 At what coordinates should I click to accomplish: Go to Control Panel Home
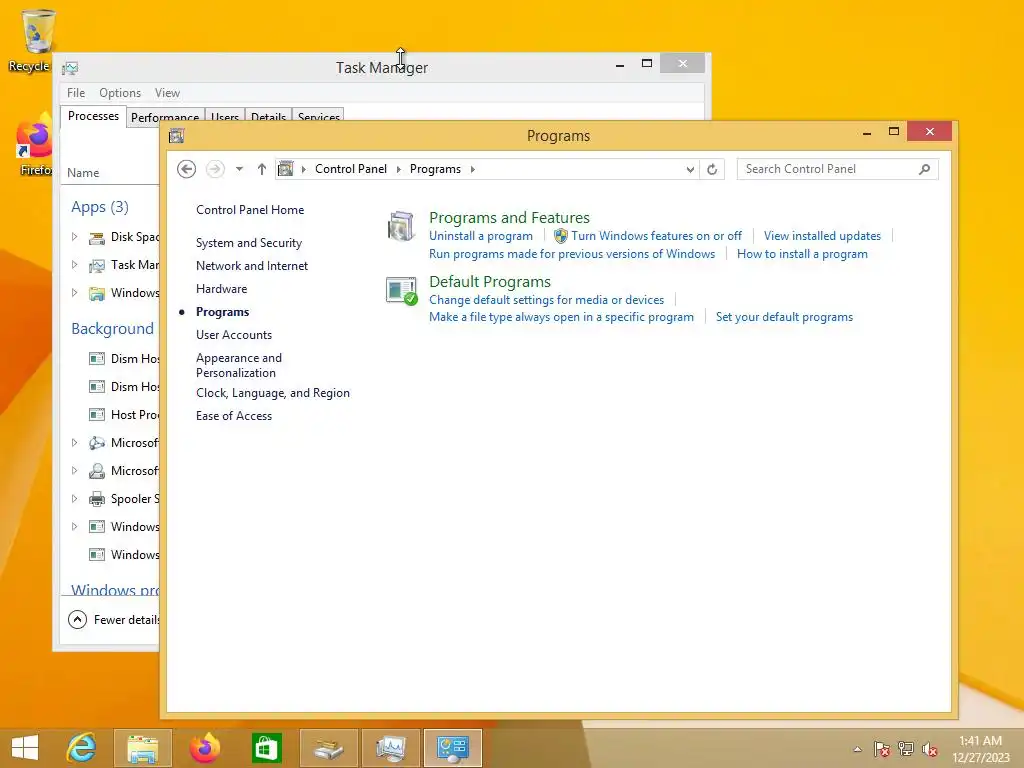pos(250,210)
